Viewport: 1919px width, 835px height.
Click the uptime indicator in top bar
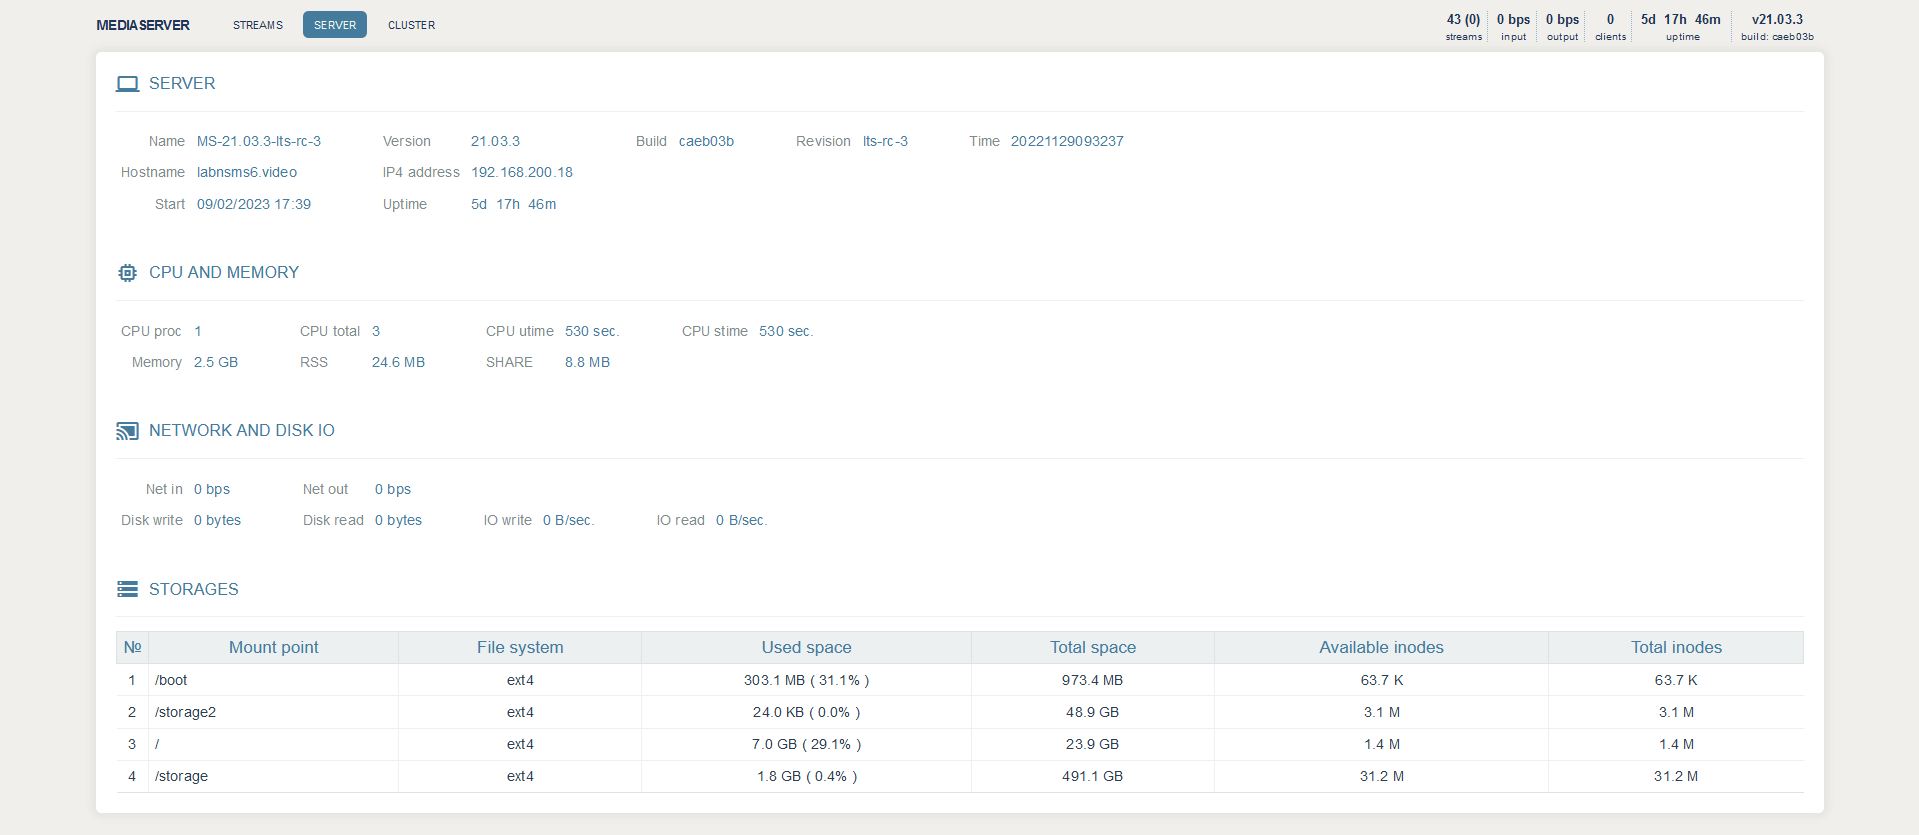point(1681,26)
